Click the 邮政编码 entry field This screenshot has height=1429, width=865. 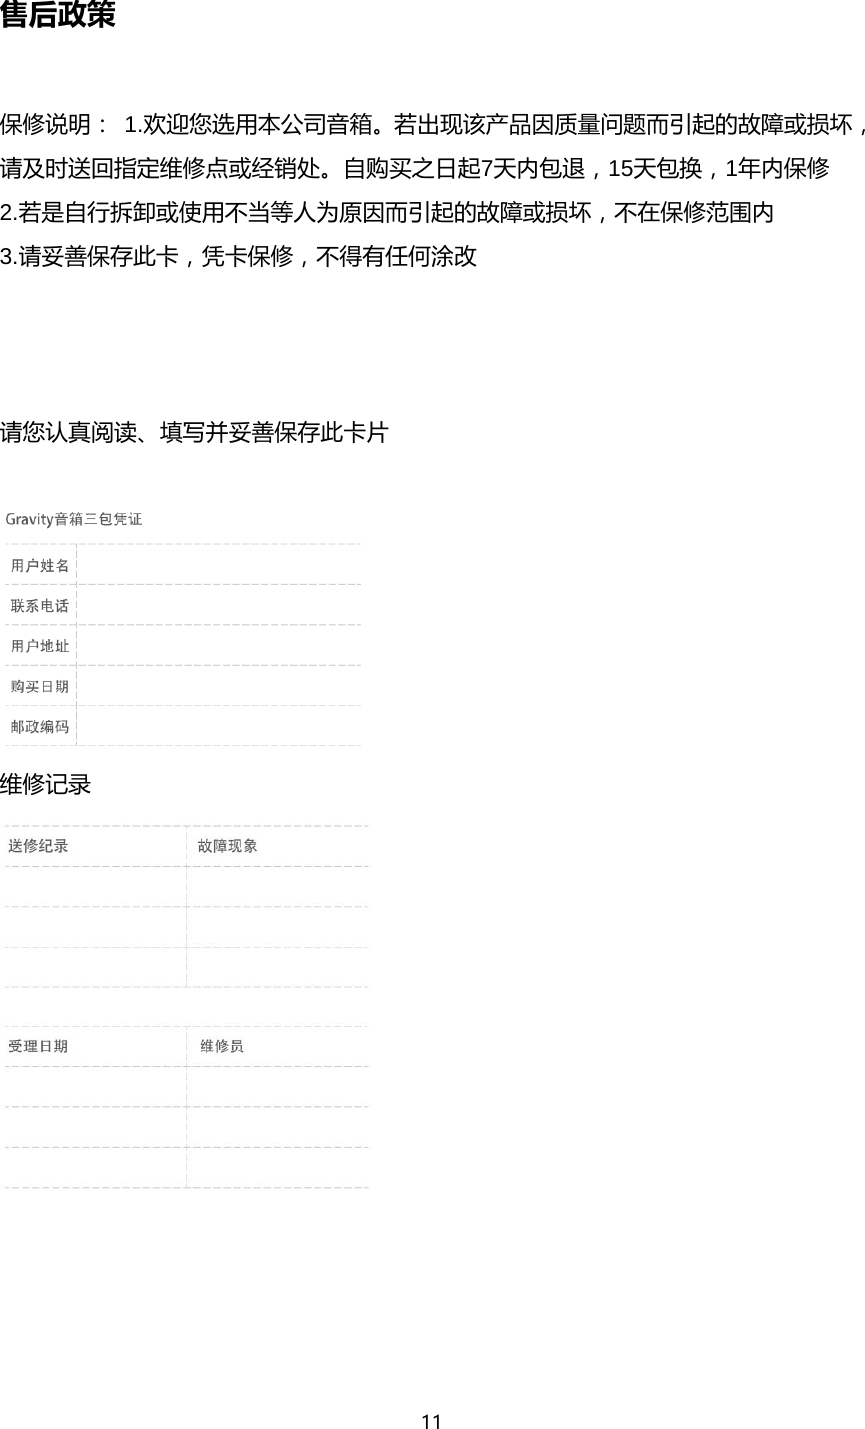220,728
